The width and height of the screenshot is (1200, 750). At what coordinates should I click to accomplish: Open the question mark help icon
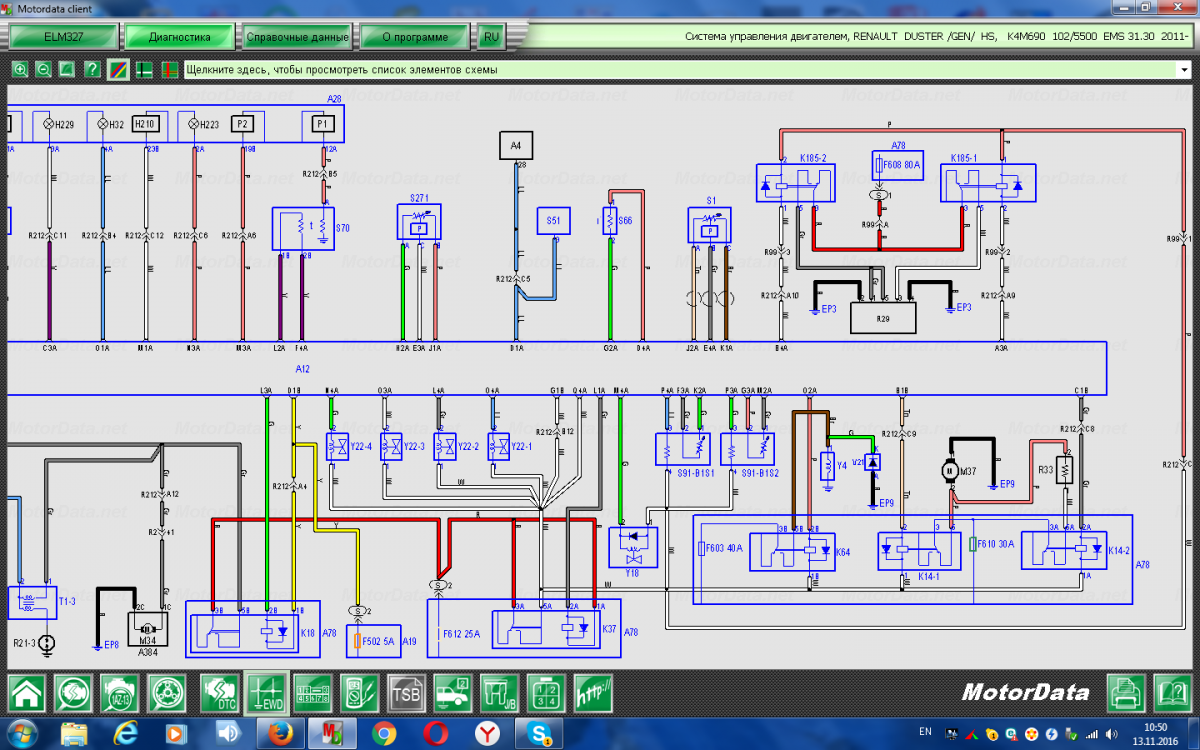(x=92, y=70)
